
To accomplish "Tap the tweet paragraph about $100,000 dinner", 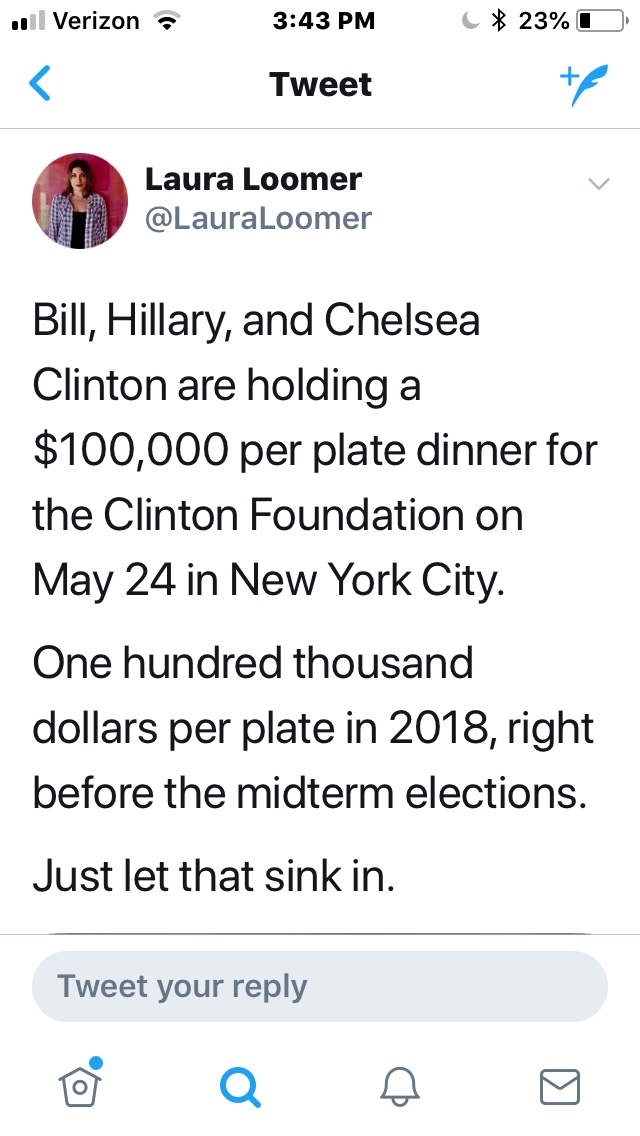I will (315, 450).
